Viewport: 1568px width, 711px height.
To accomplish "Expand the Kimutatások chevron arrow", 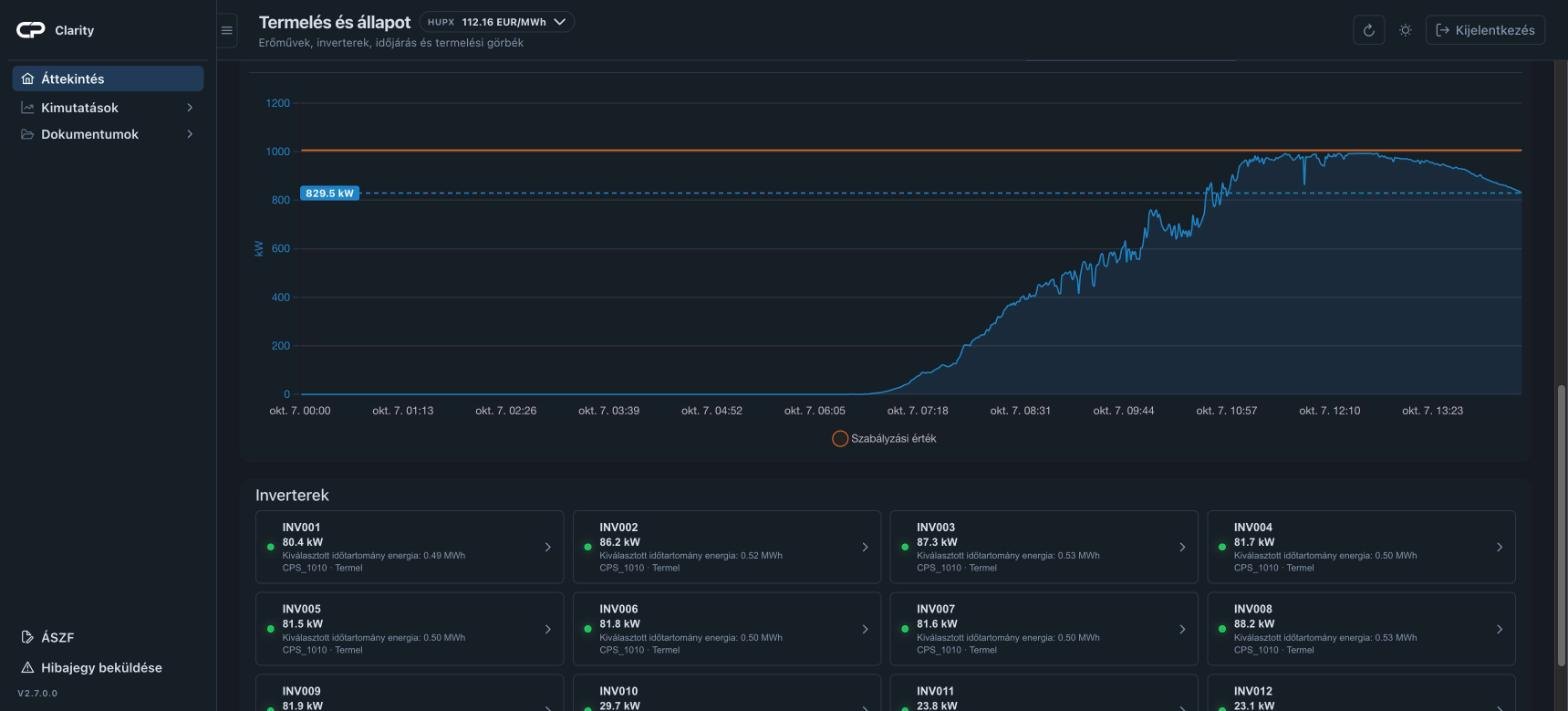I will point(190,107).
